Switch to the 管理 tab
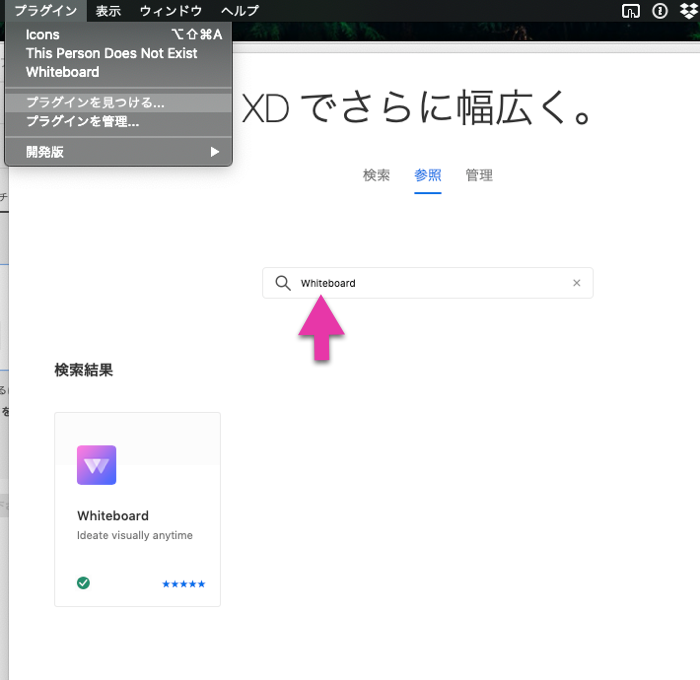 pos(479,175)
